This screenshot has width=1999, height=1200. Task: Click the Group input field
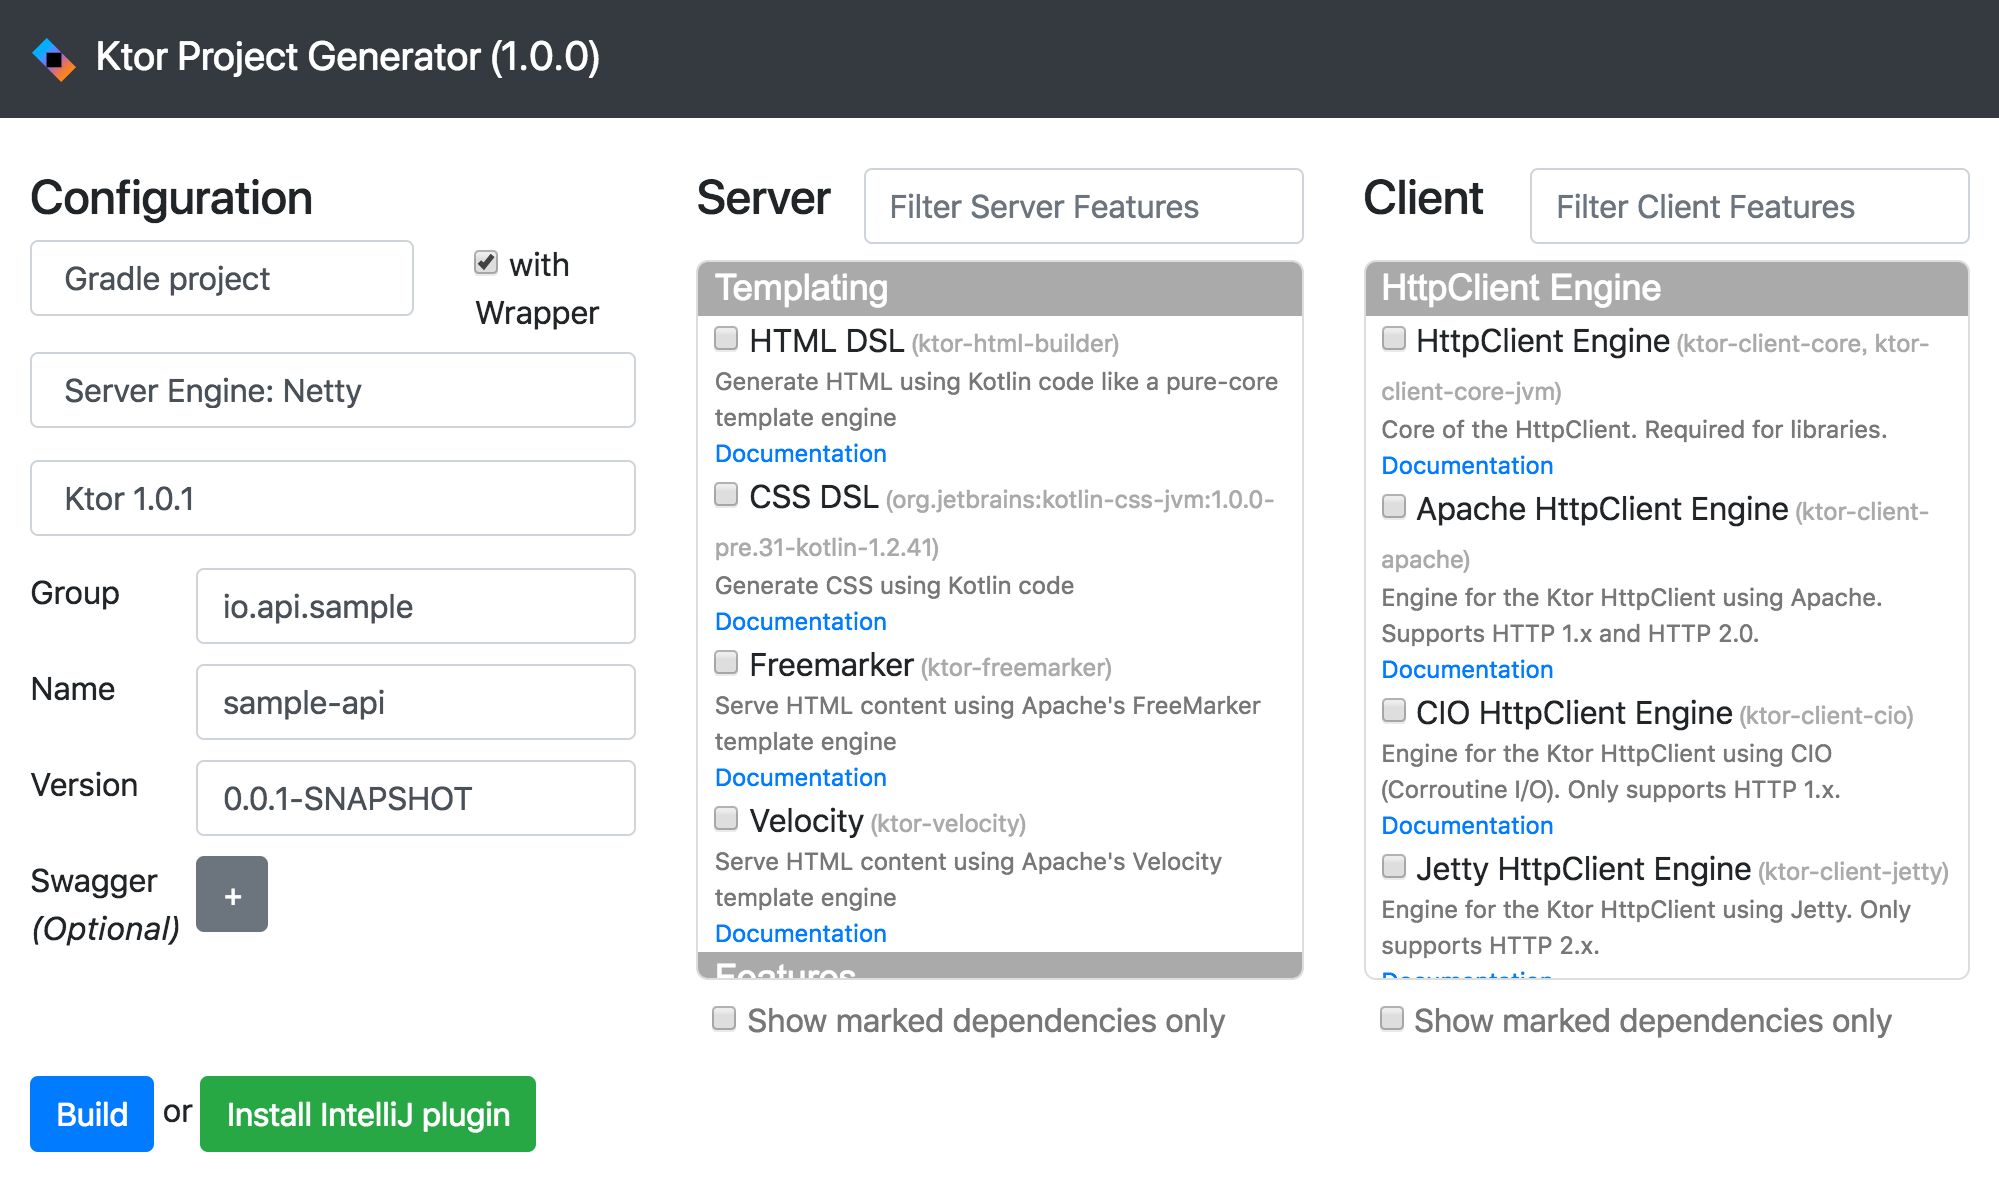[416, 606]
